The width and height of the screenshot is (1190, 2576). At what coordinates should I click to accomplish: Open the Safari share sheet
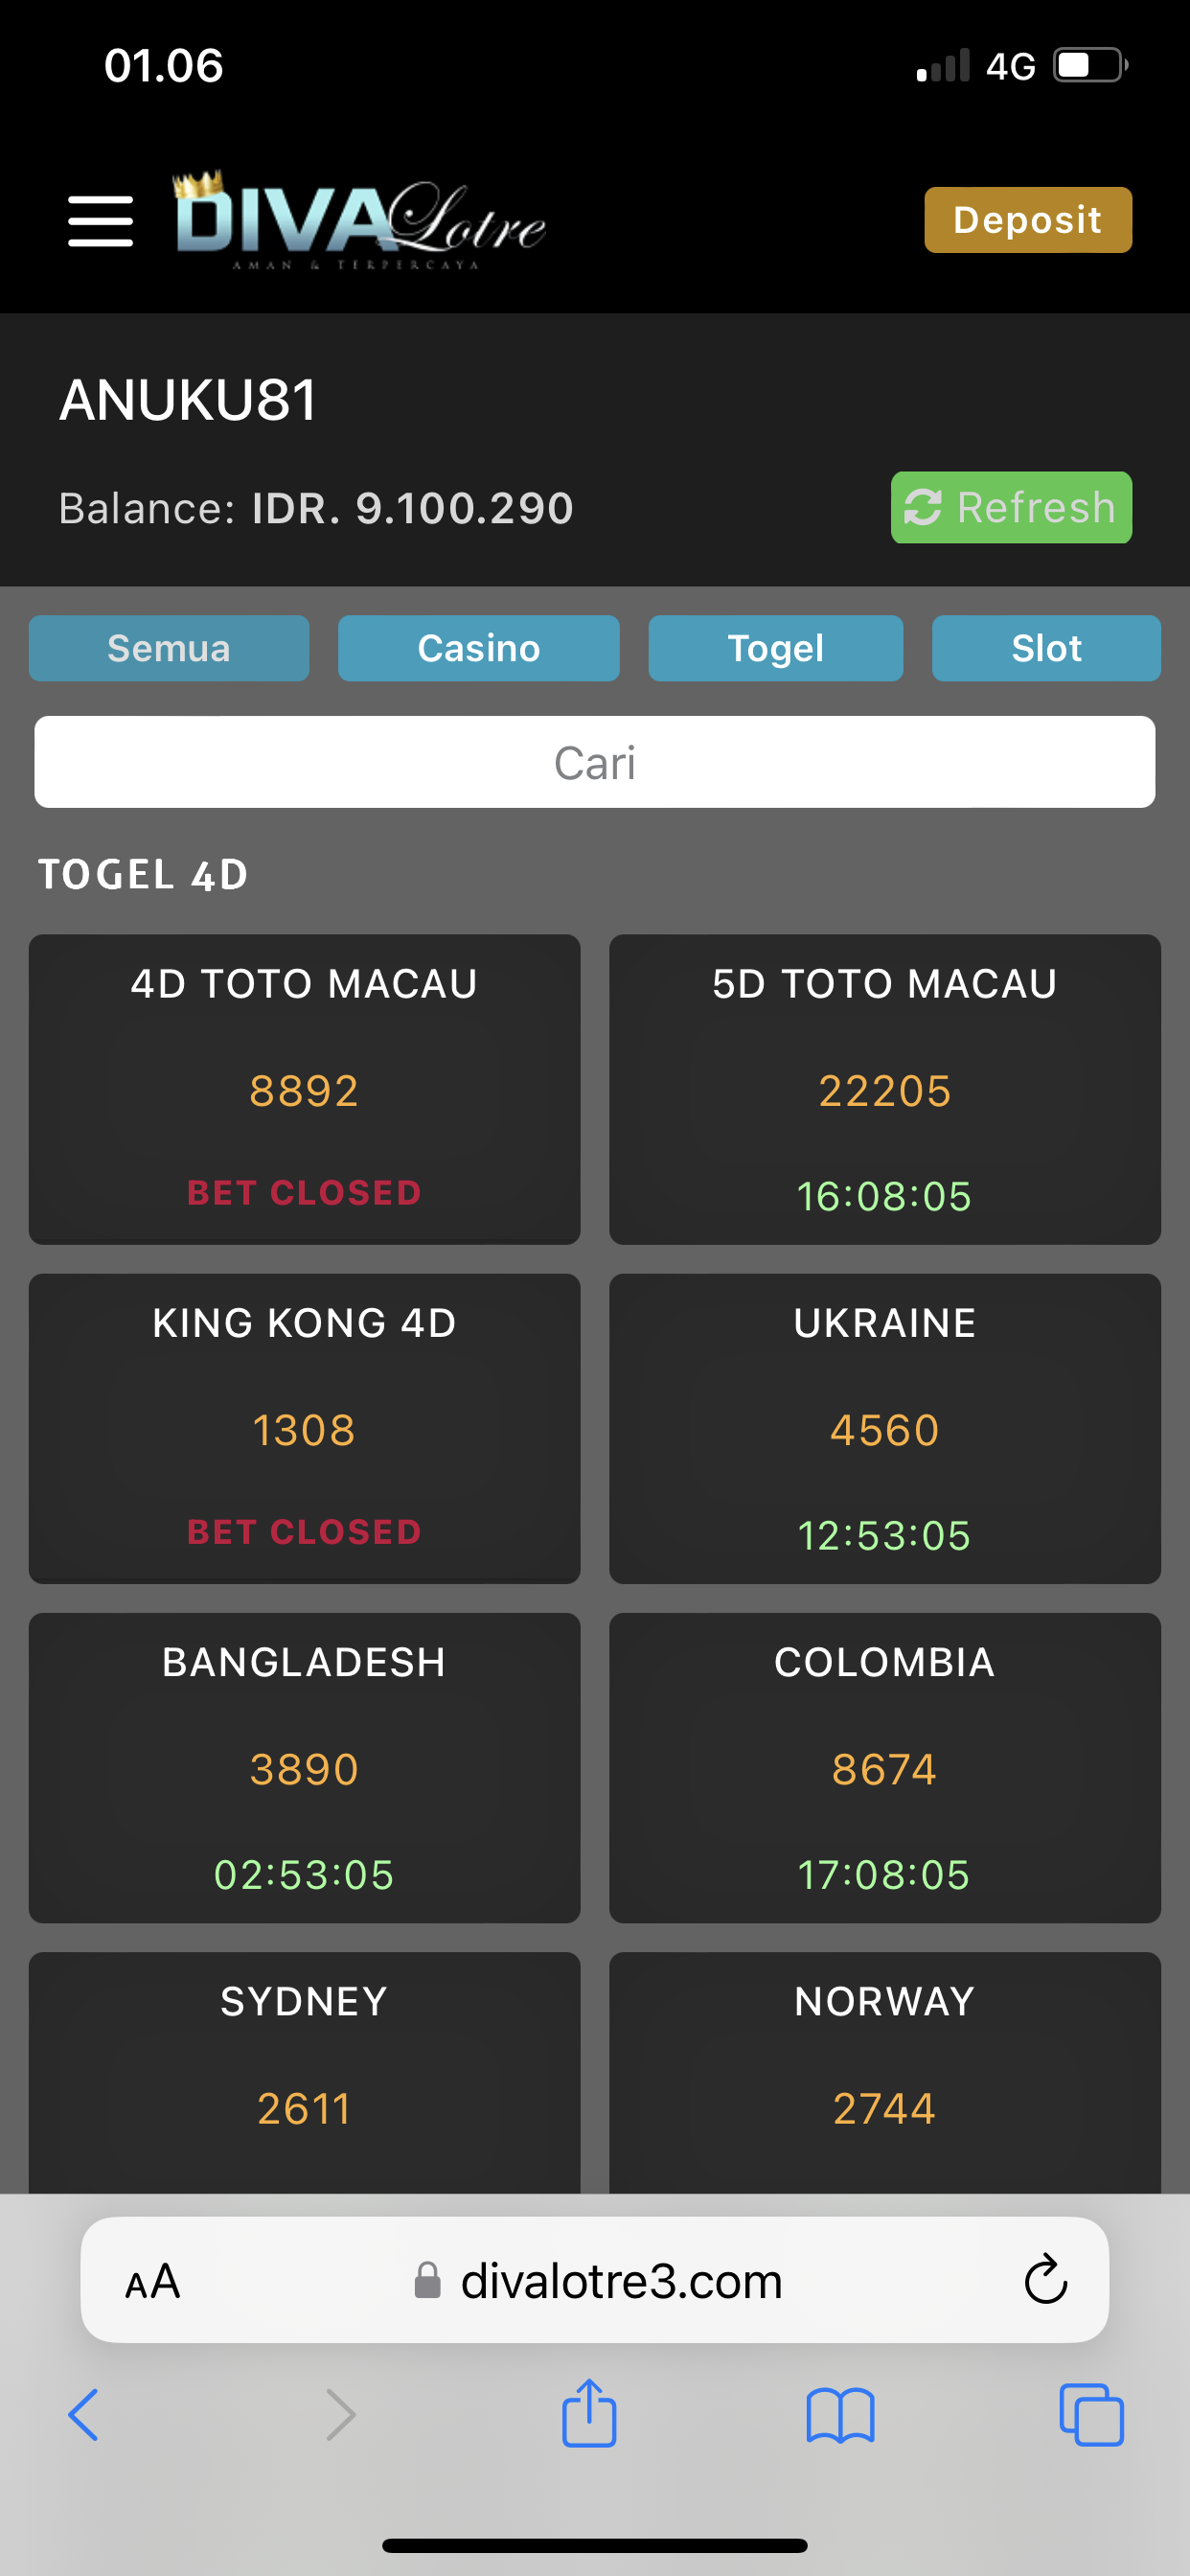click(x=589, y=2413)
